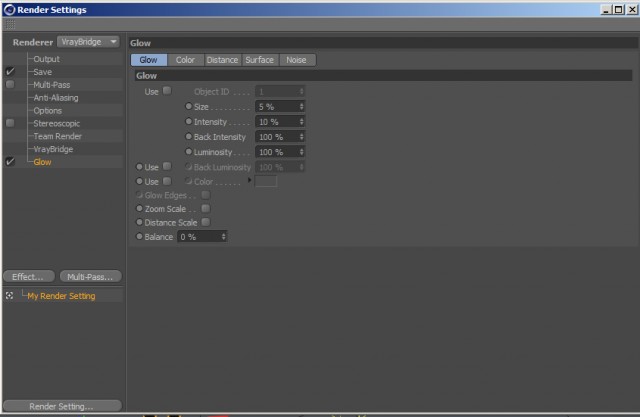This screenshot has height=417, width=640.
Task: Click the Effect... button
Action: [x=29, y=277]
